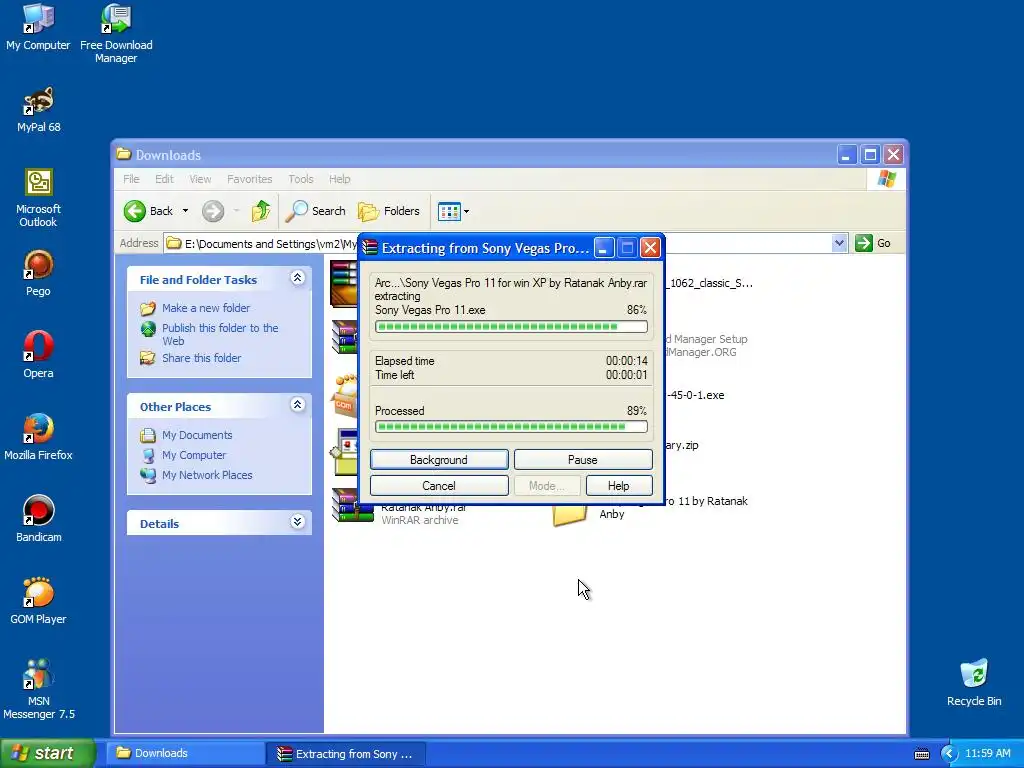
Task: Click the keyboard icon in system tray
Action: point(921,754)
